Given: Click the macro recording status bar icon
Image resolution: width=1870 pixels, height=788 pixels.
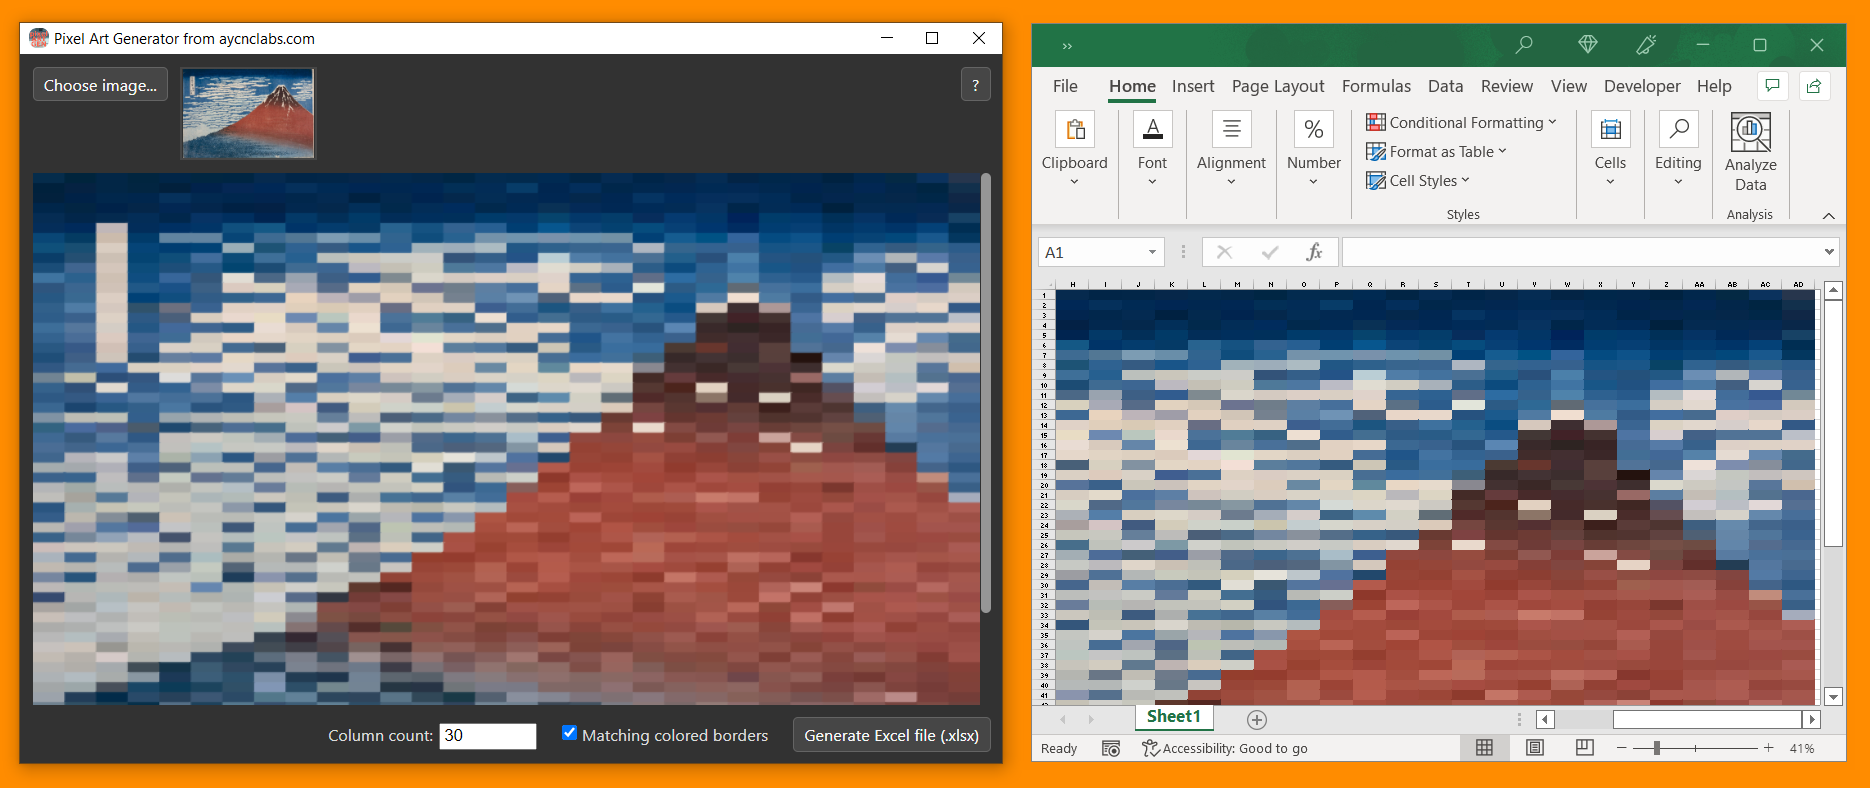Looking at the screenshot, I should (x=1110, y=748).
